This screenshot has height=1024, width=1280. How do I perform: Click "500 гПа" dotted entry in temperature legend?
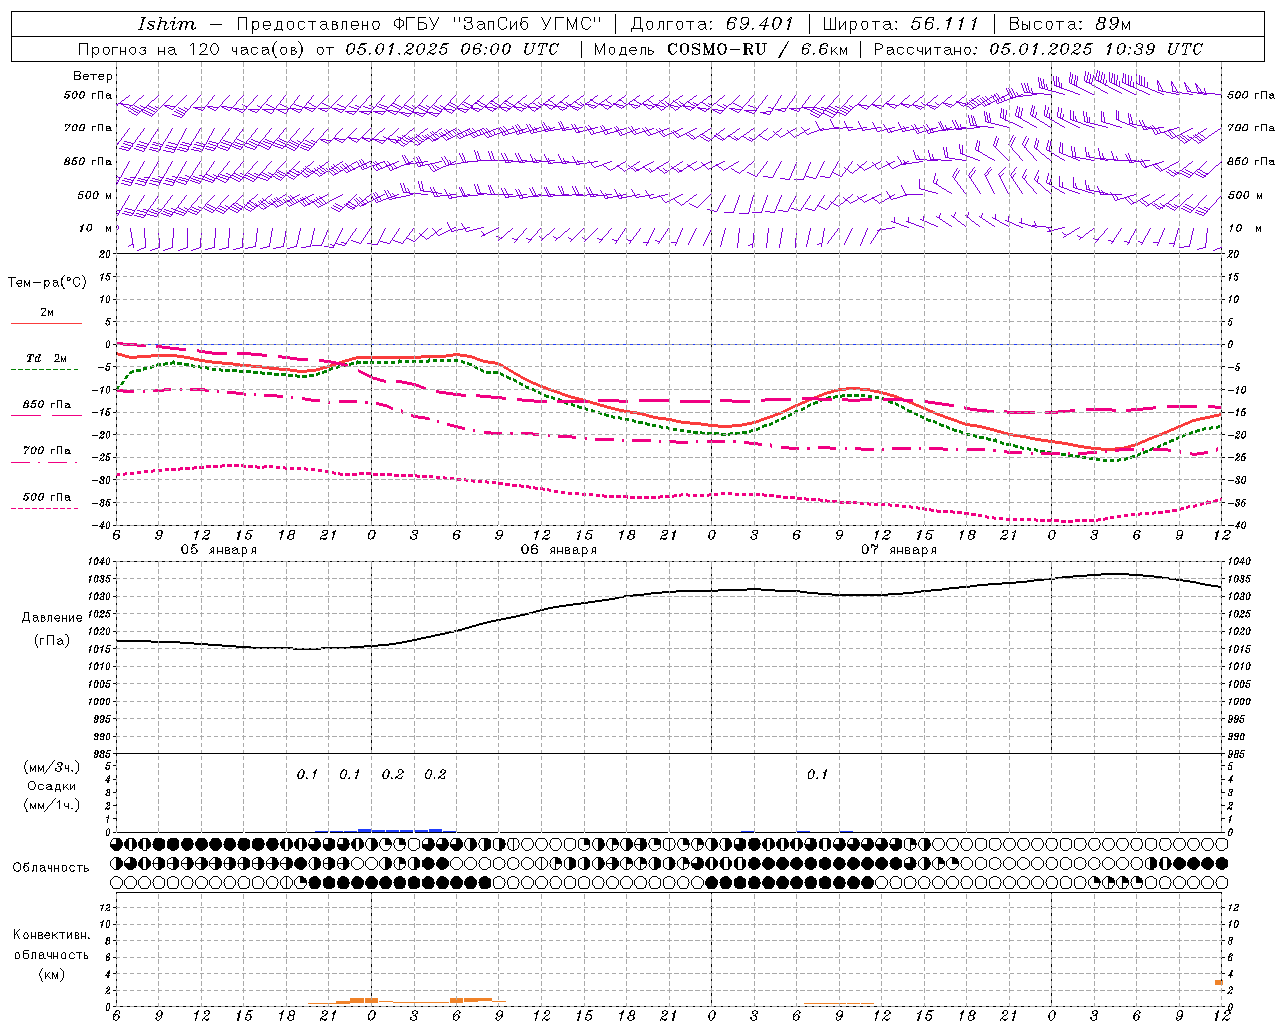[x=47, y=497]
